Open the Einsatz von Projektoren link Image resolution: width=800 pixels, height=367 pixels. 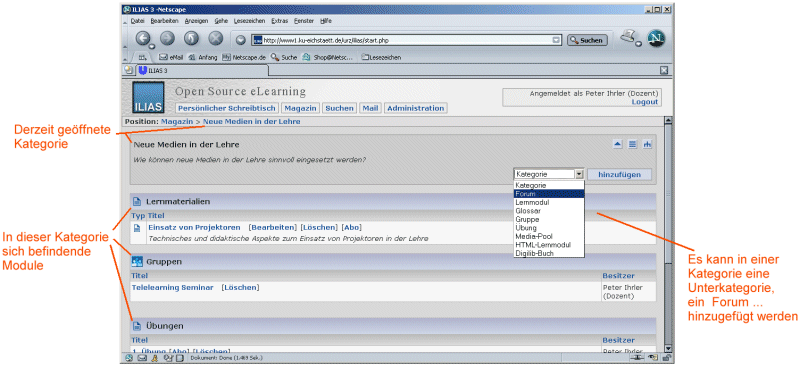pyautogui.click(x=194, y=227)
